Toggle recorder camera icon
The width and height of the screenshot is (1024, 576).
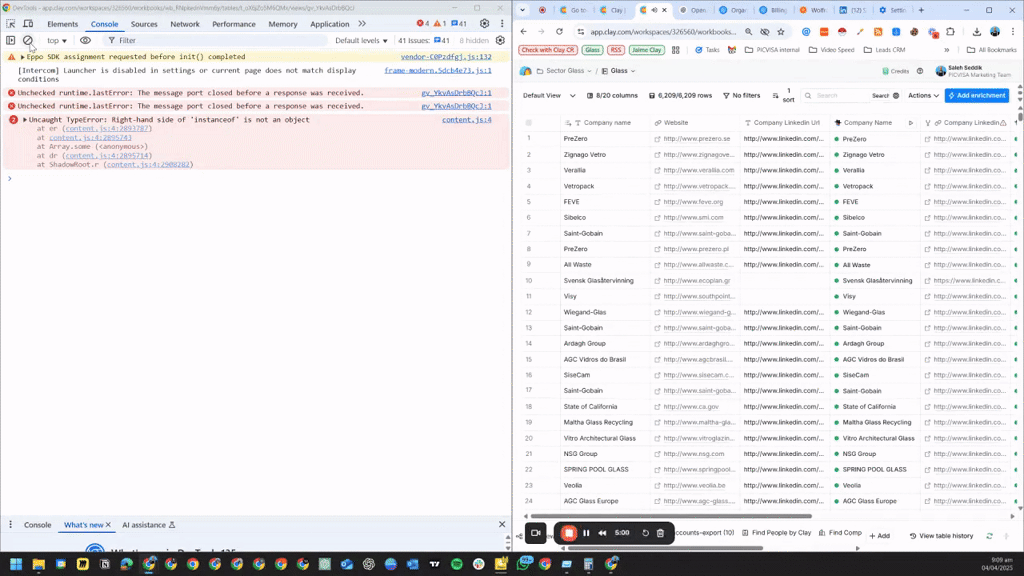point(536,533)
